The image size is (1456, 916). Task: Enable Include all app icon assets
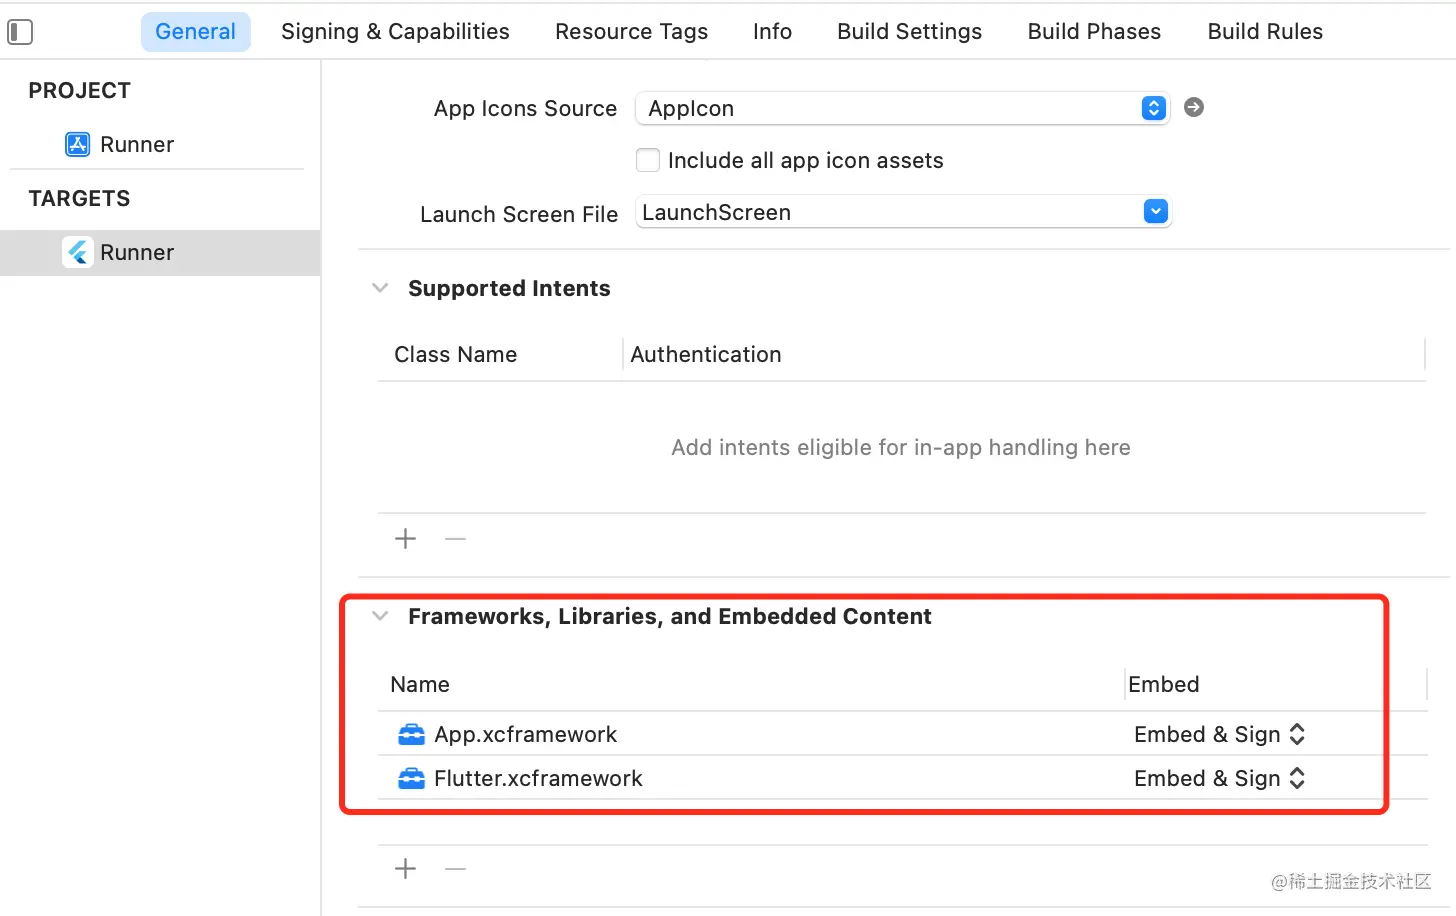point(648,160)
